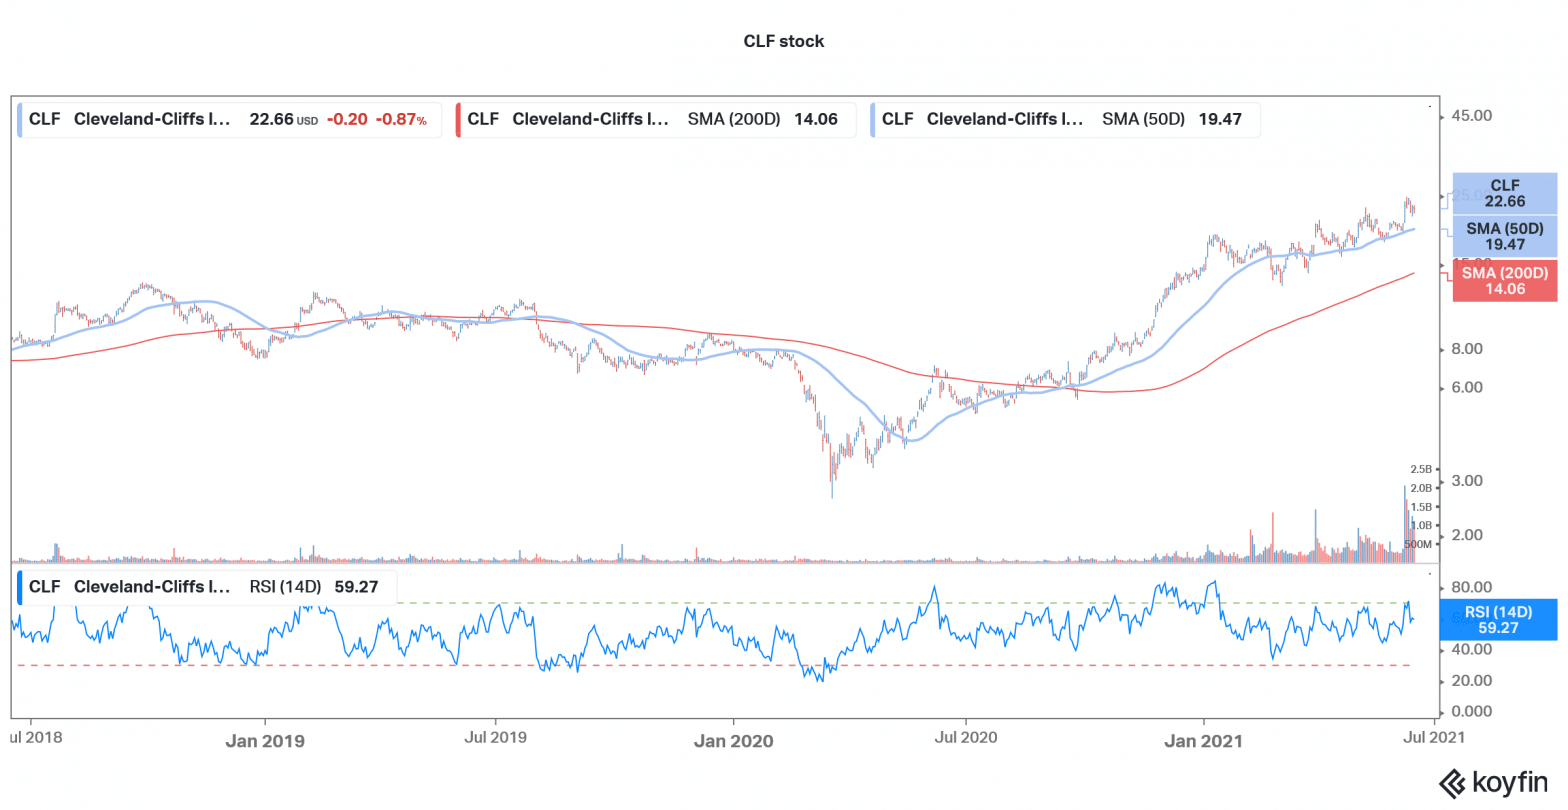Click the "45.00" price axis label
The height and width of the screenshot is (810, 1568).
1471,116
